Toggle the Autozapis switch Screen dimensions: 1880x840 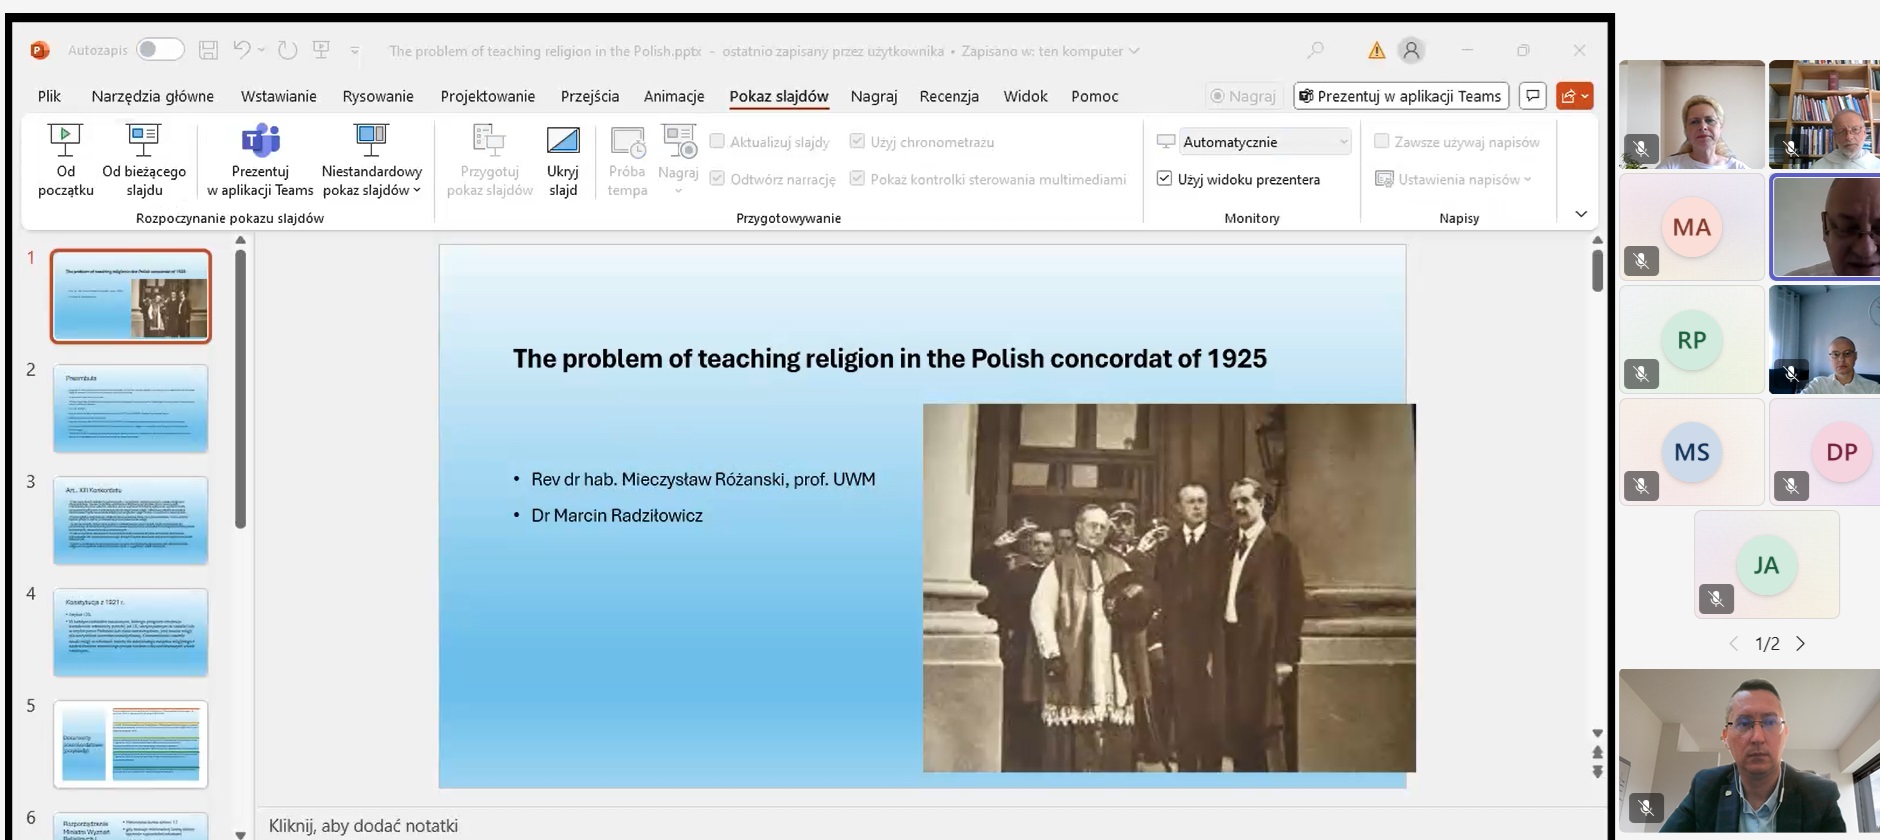point(160,50)
